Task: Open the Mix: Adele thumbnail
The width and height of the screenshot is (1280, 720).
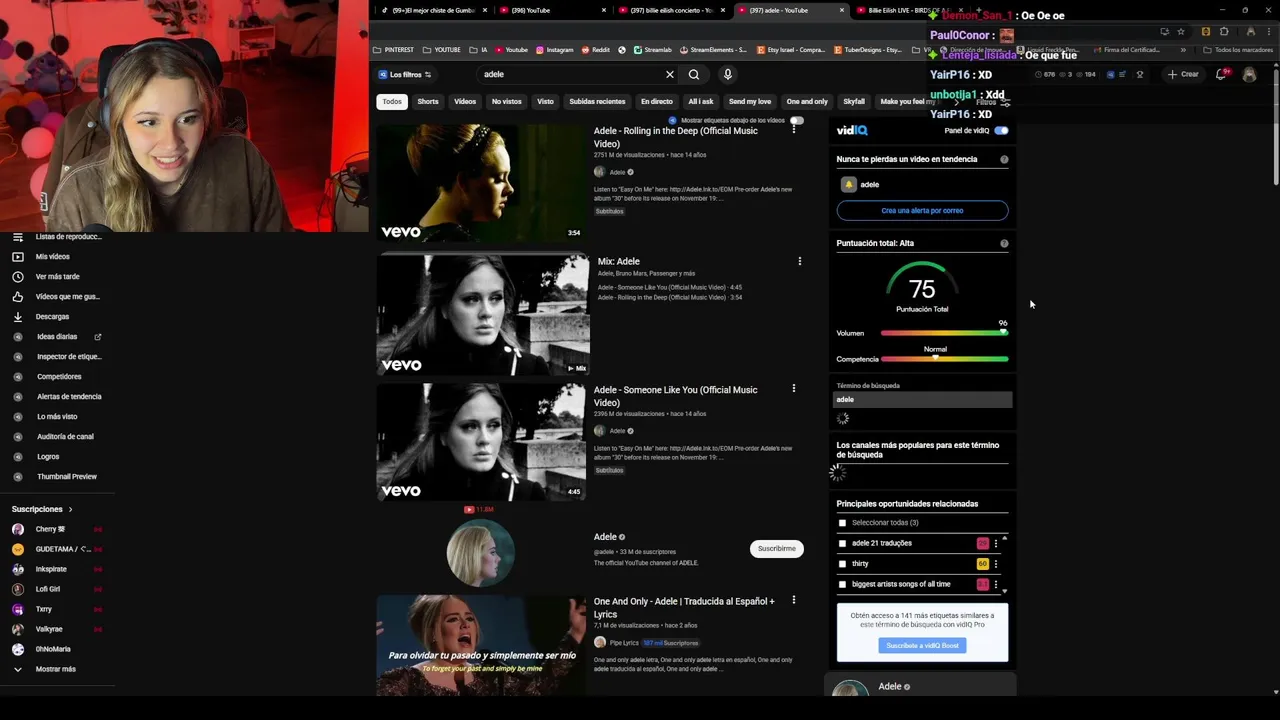Action: coord(483,313)
